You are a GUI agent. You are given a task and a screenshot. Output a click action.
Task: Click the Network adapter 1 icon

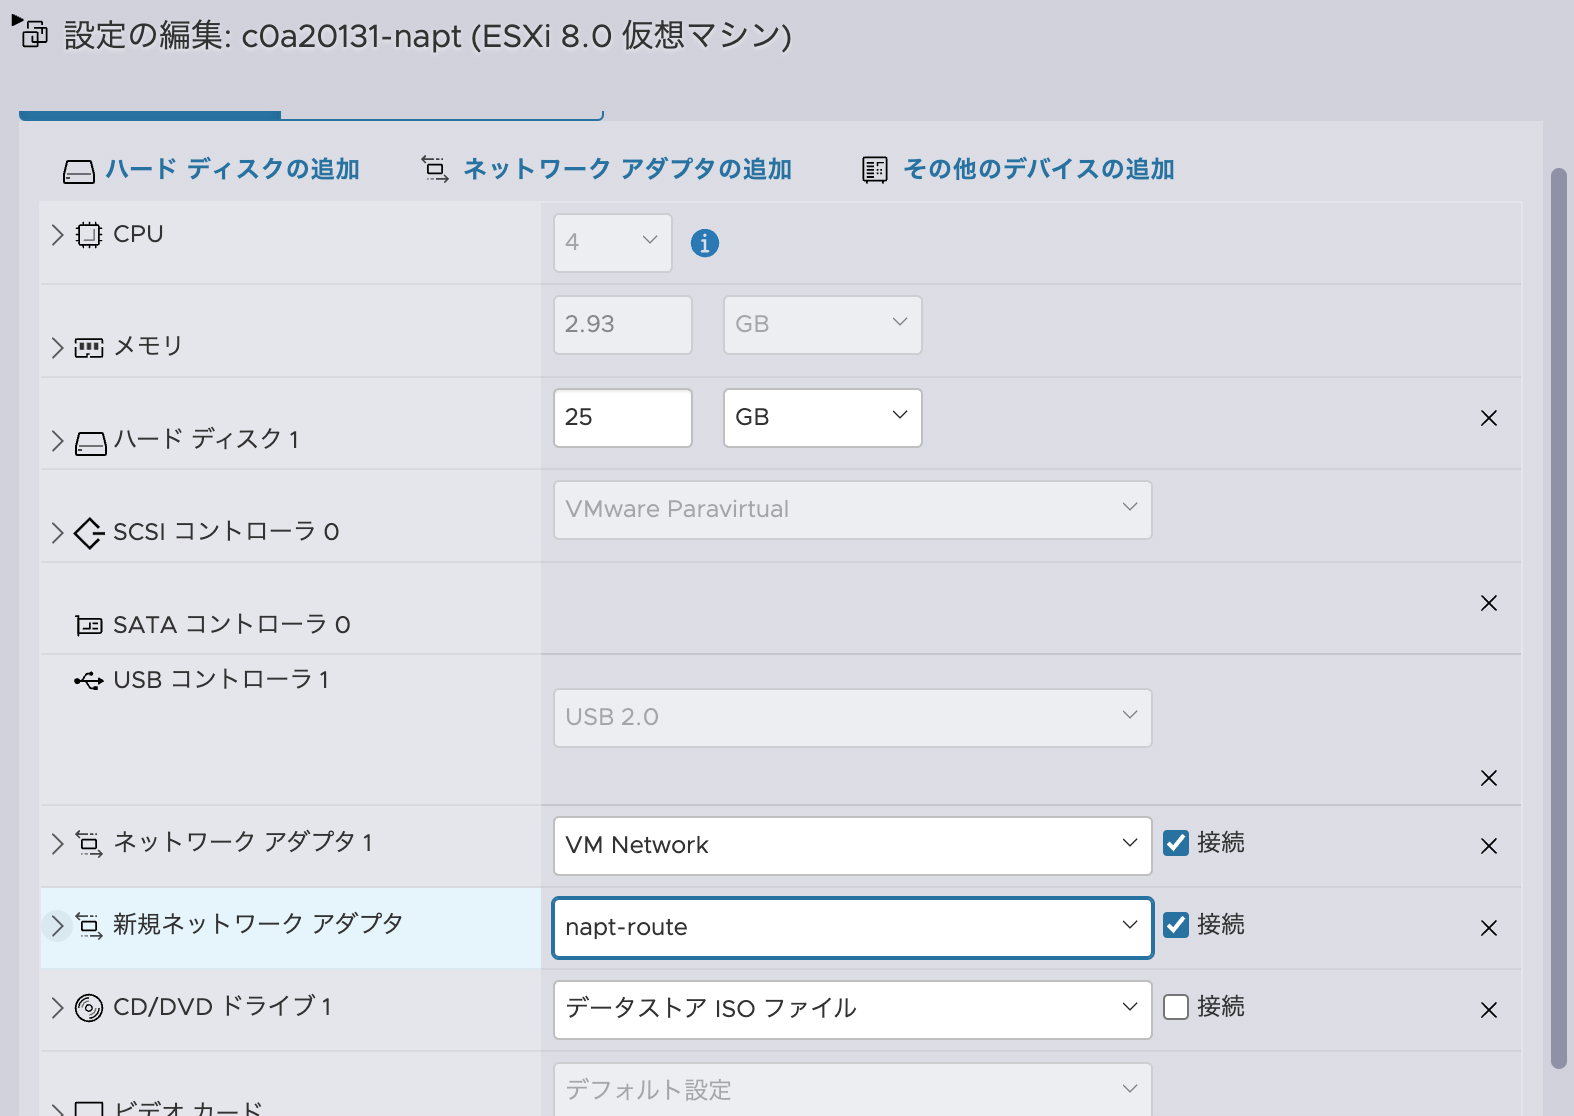tap(89, 844)
